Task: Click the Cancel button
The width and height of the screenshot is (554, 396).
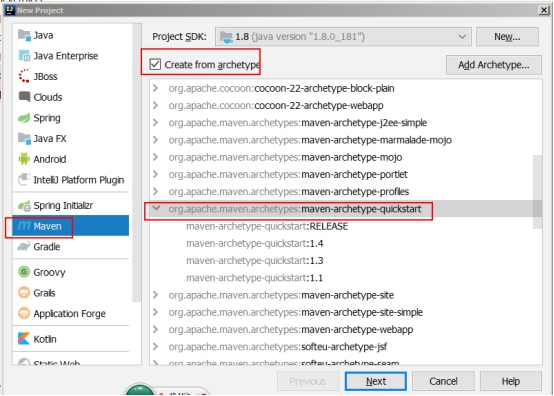Action: 443,382
